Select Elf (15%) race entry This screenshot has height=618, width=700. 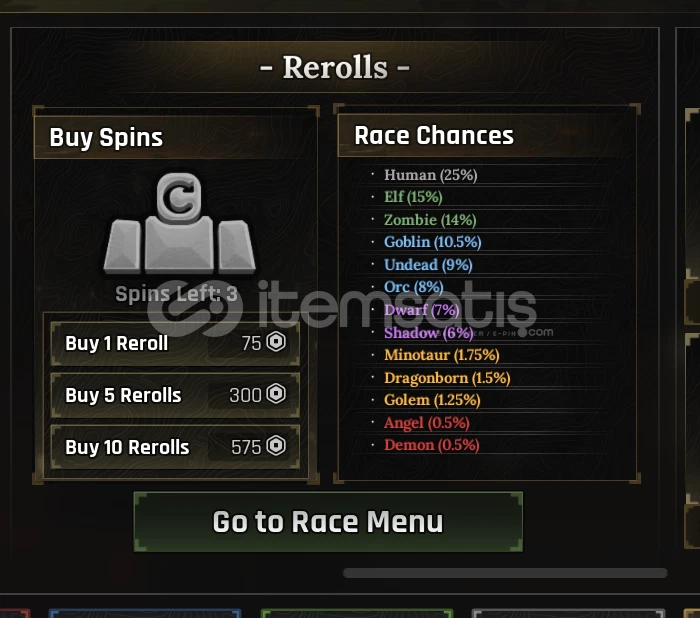coord(413,196)
